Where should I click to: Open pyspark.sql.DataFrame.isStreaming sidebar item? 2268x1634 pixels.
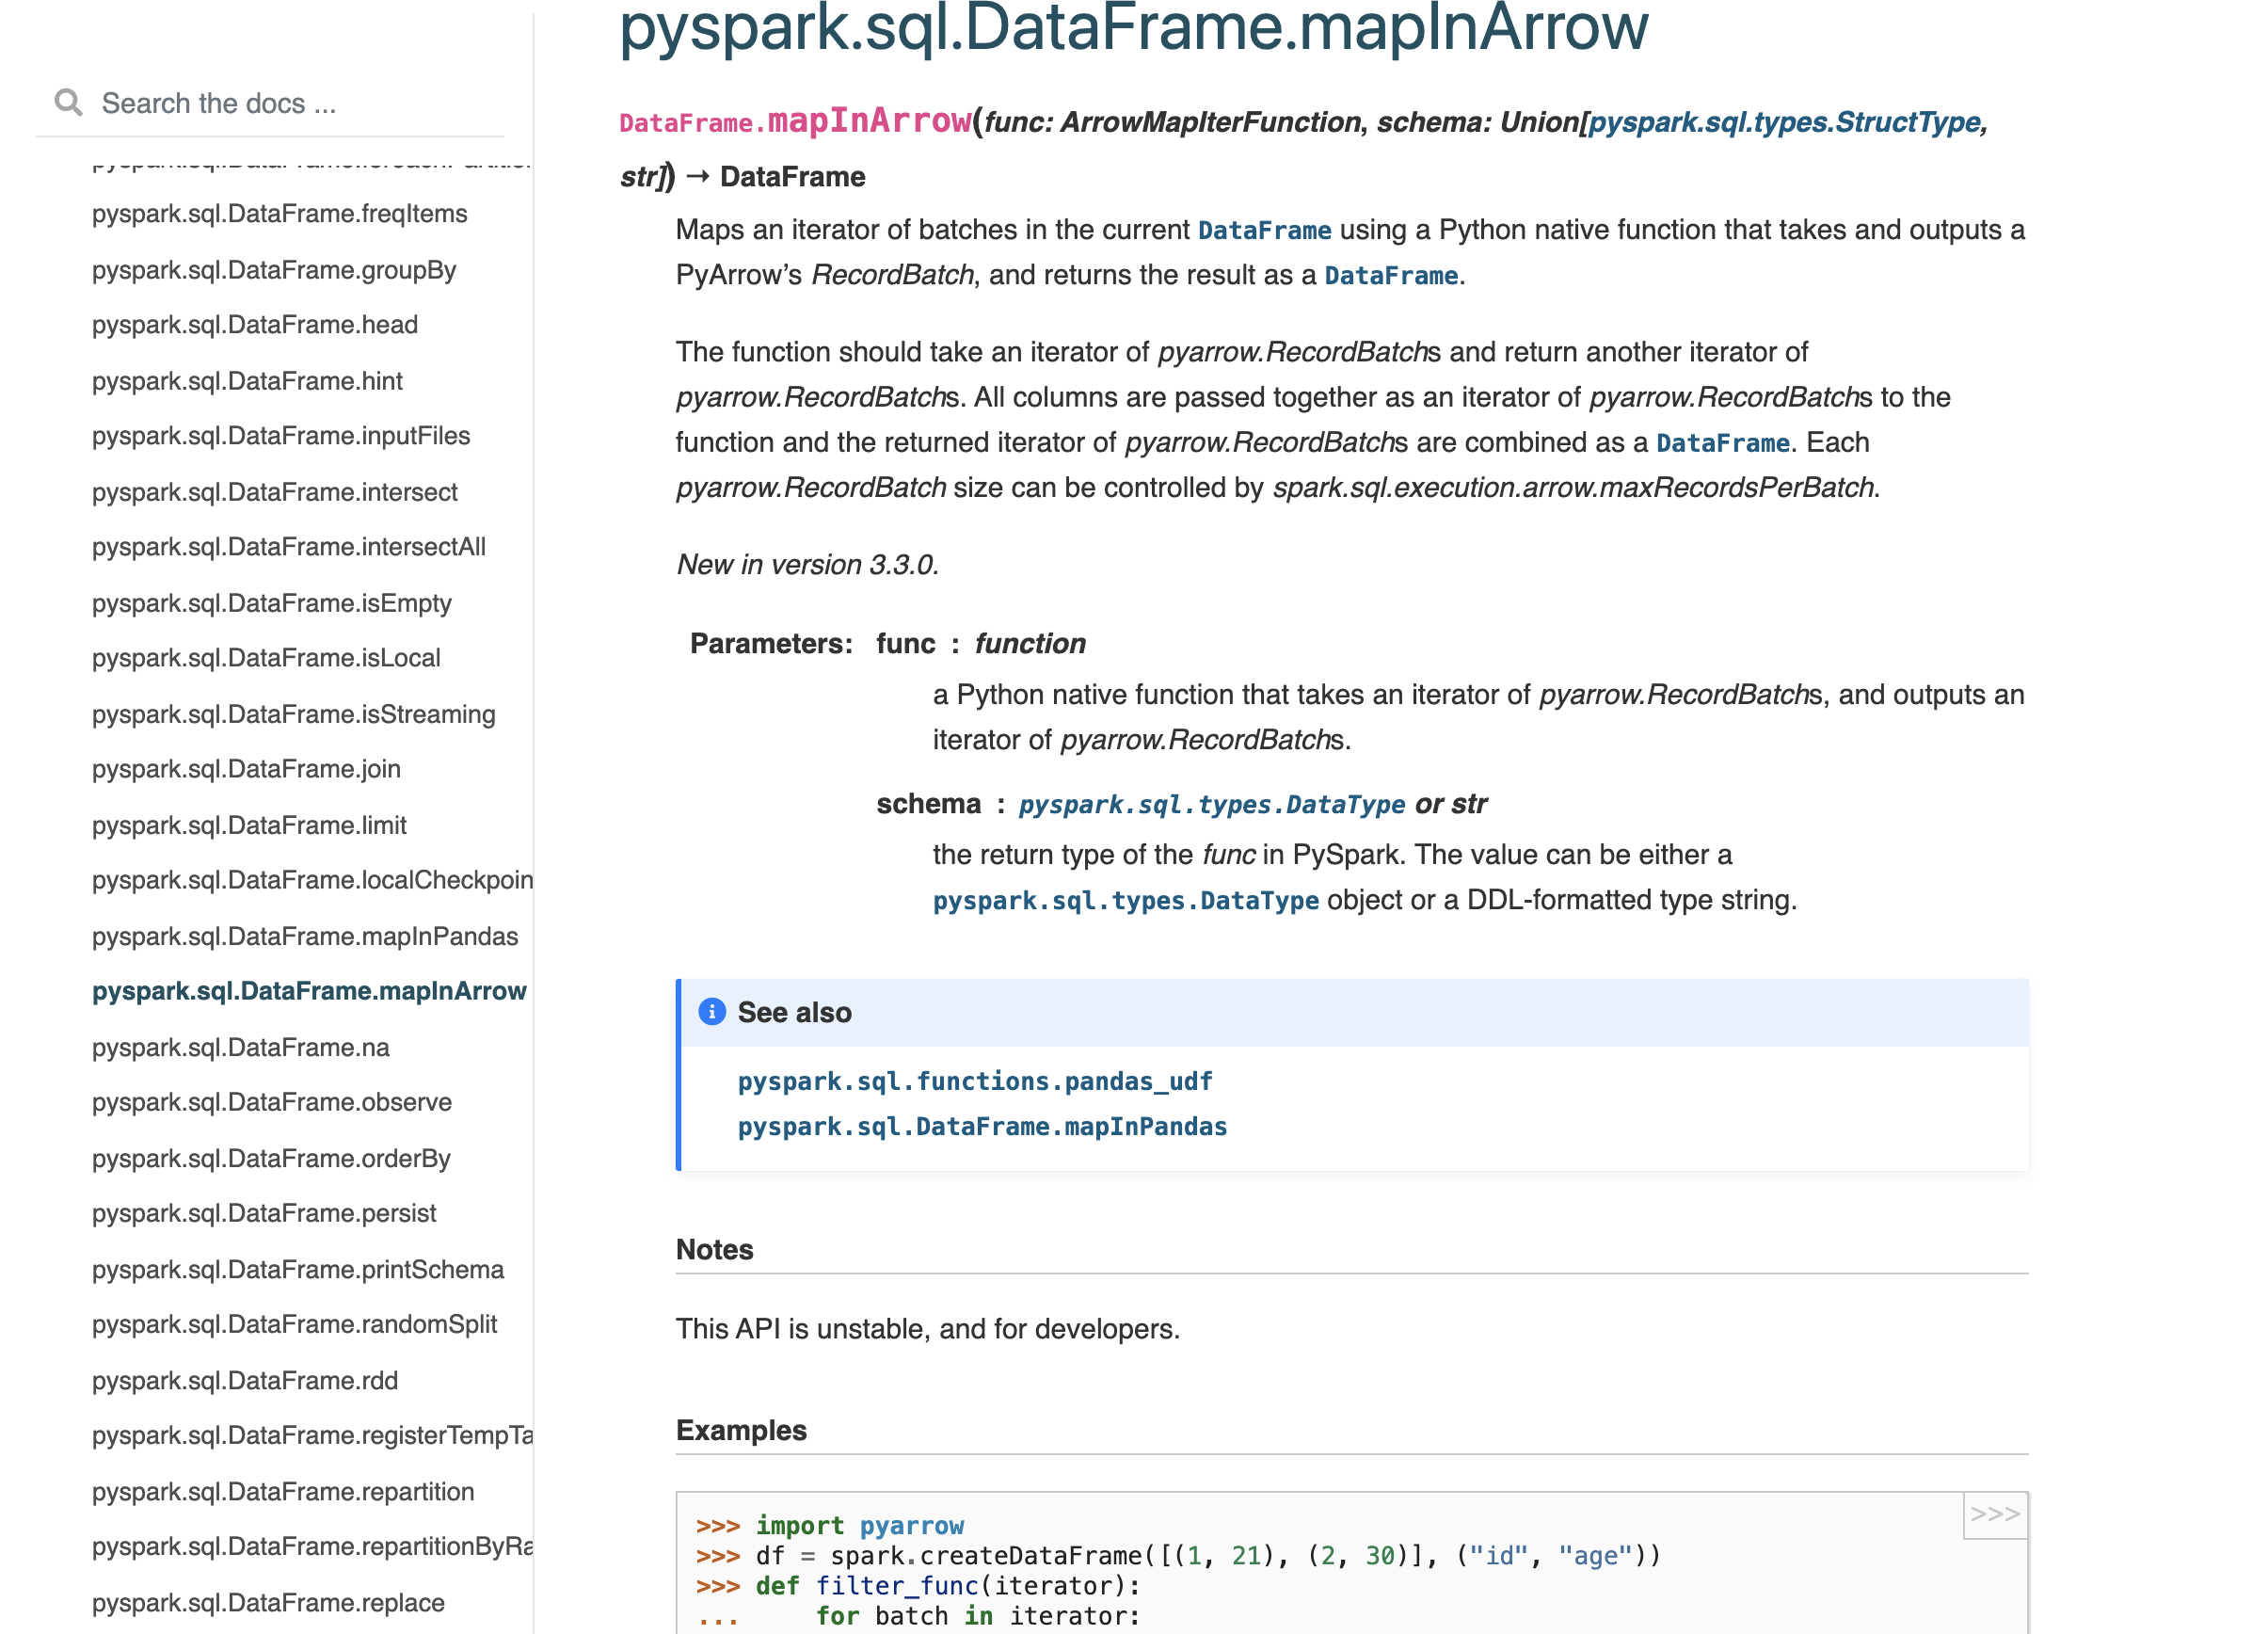click(x=294, y=714)
